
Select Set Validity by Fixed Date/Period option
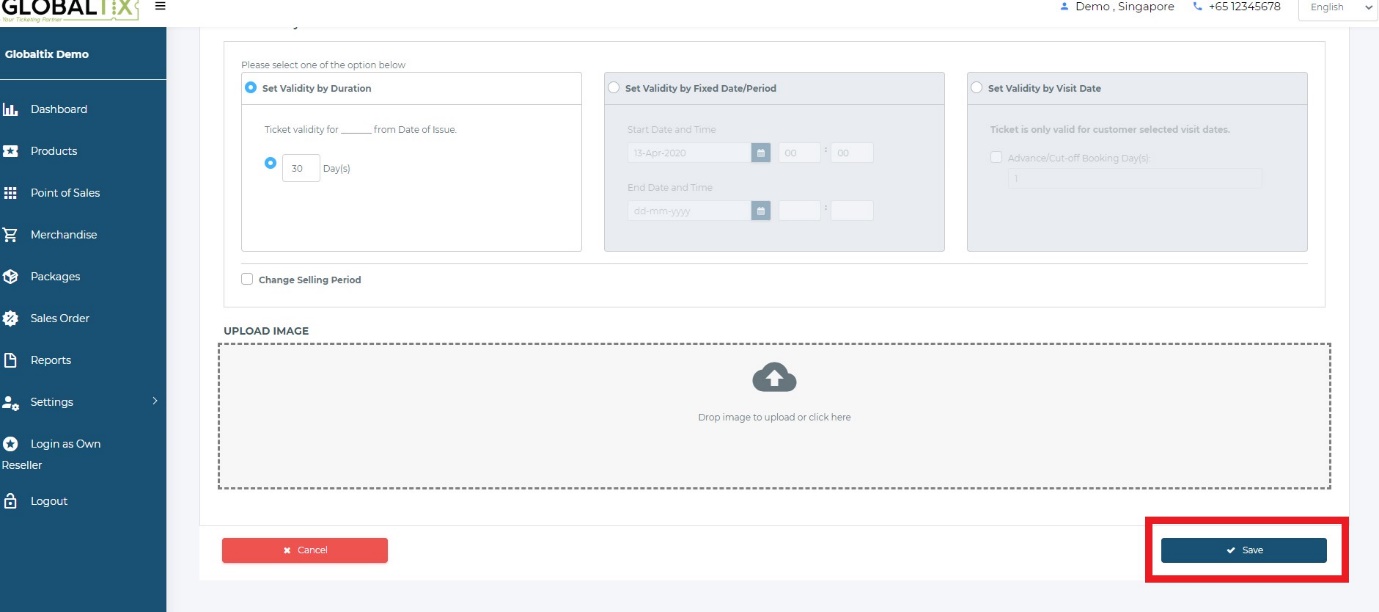click(614, 88)
